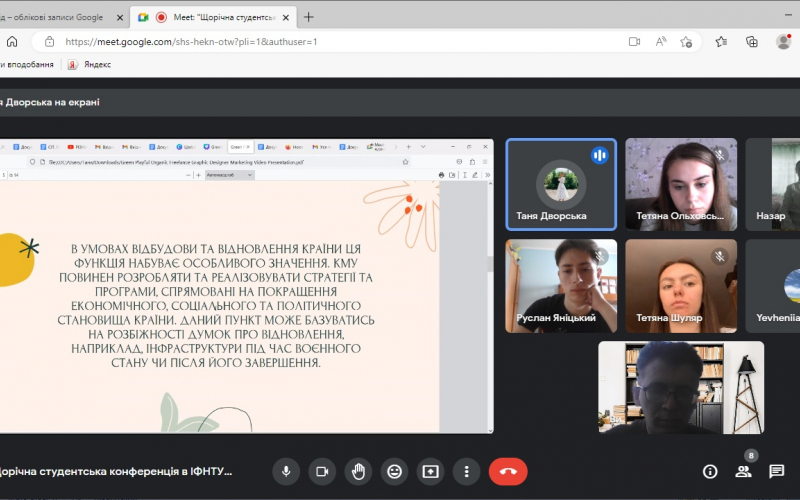Open emoji reactions panel

coord(394,471)
